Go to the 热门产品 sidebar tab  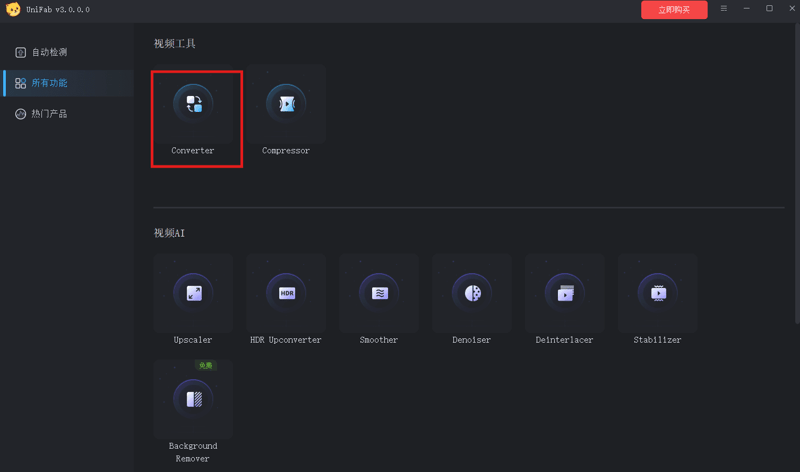coord(49,114)
